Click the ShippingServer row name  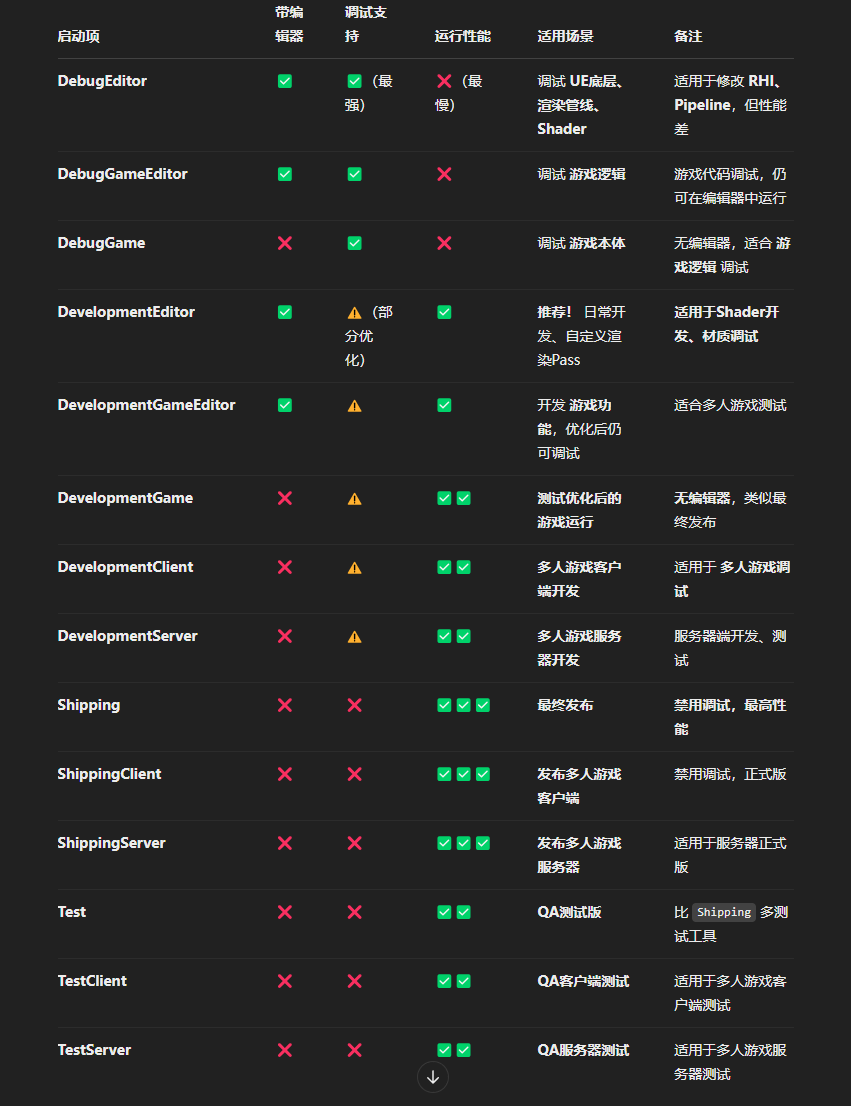point(111,843)
